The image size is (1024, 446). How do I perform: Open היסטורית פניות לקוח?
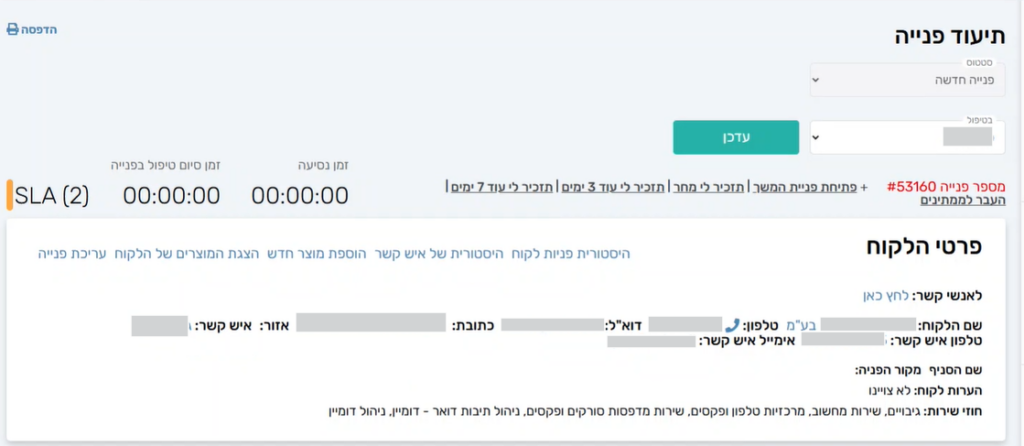571,254
